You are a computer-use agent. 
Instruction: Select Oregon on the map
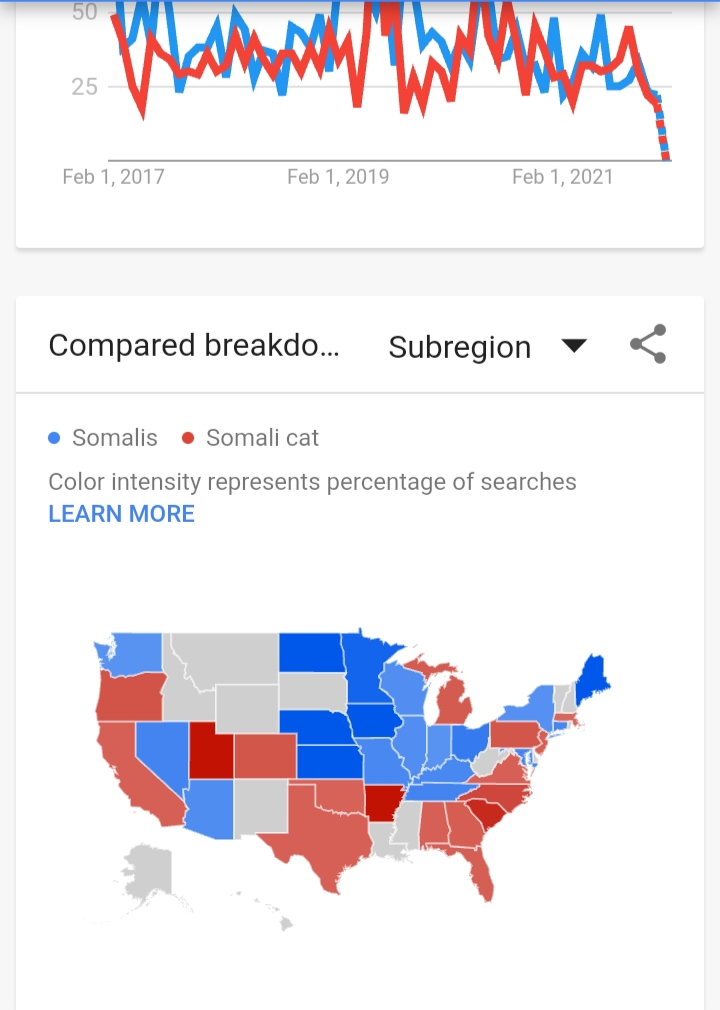coord(131,698)
